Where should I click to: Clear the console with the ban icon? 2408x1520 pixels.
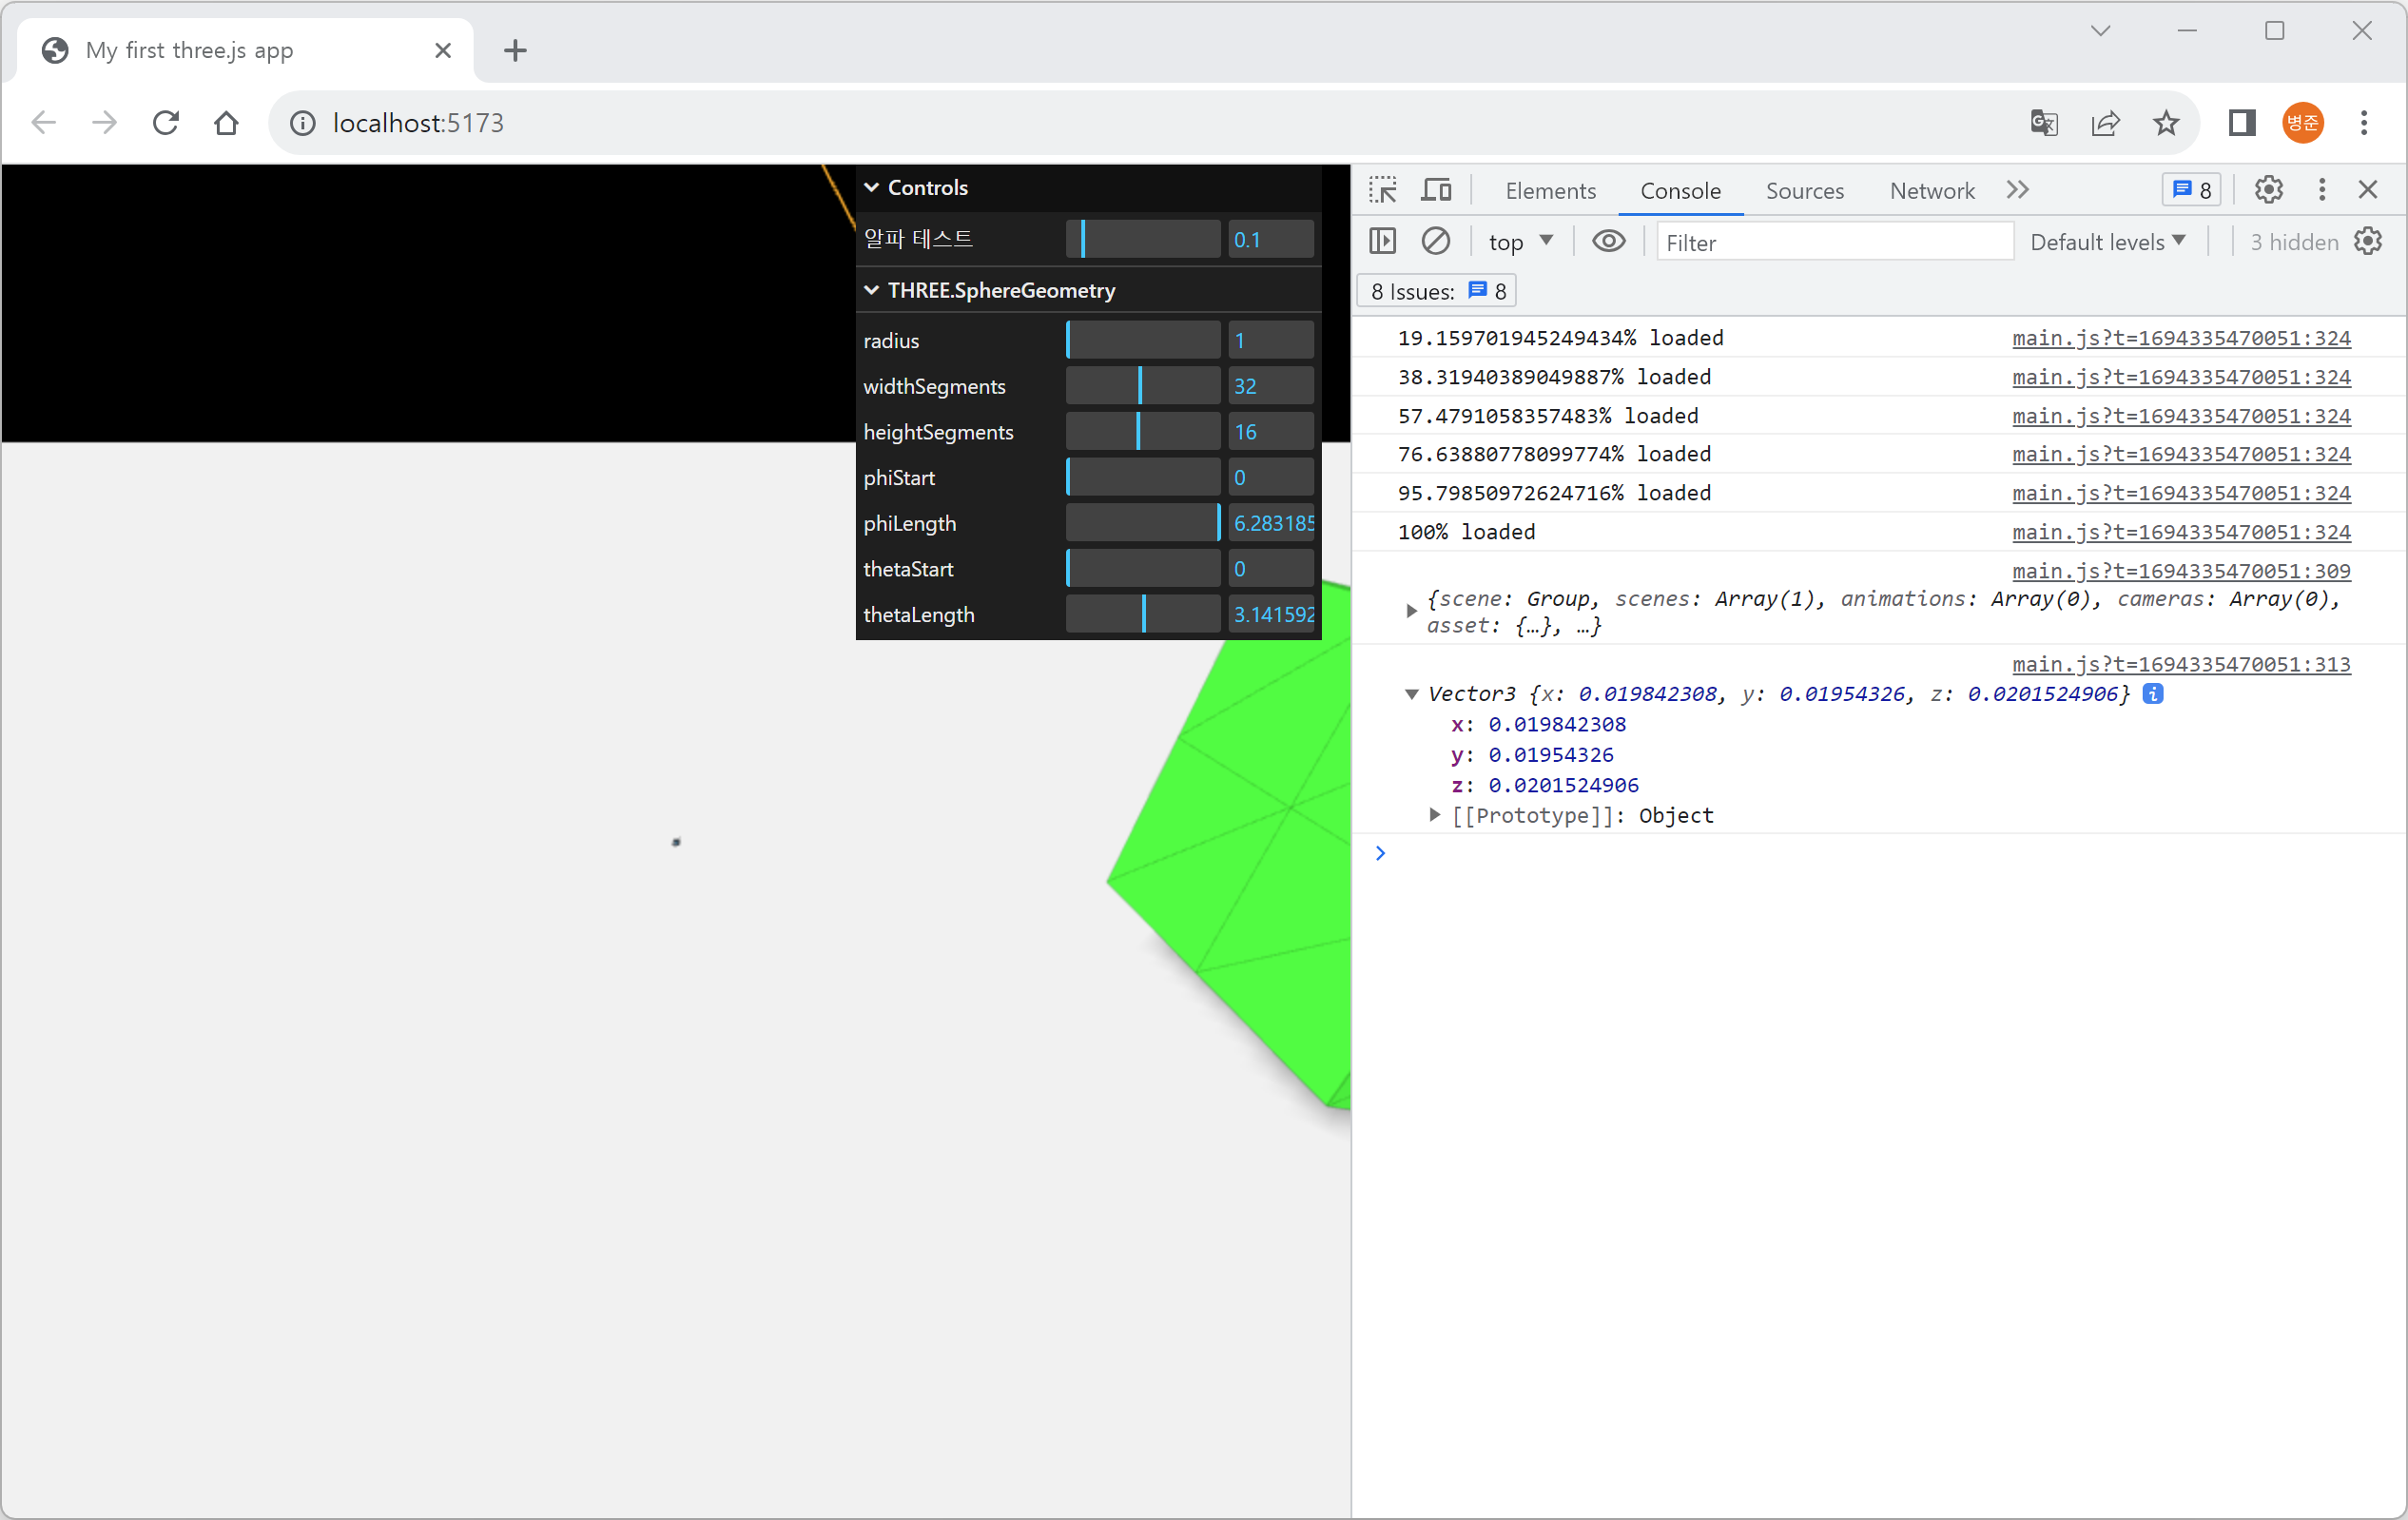click(x=1435, y=241)
